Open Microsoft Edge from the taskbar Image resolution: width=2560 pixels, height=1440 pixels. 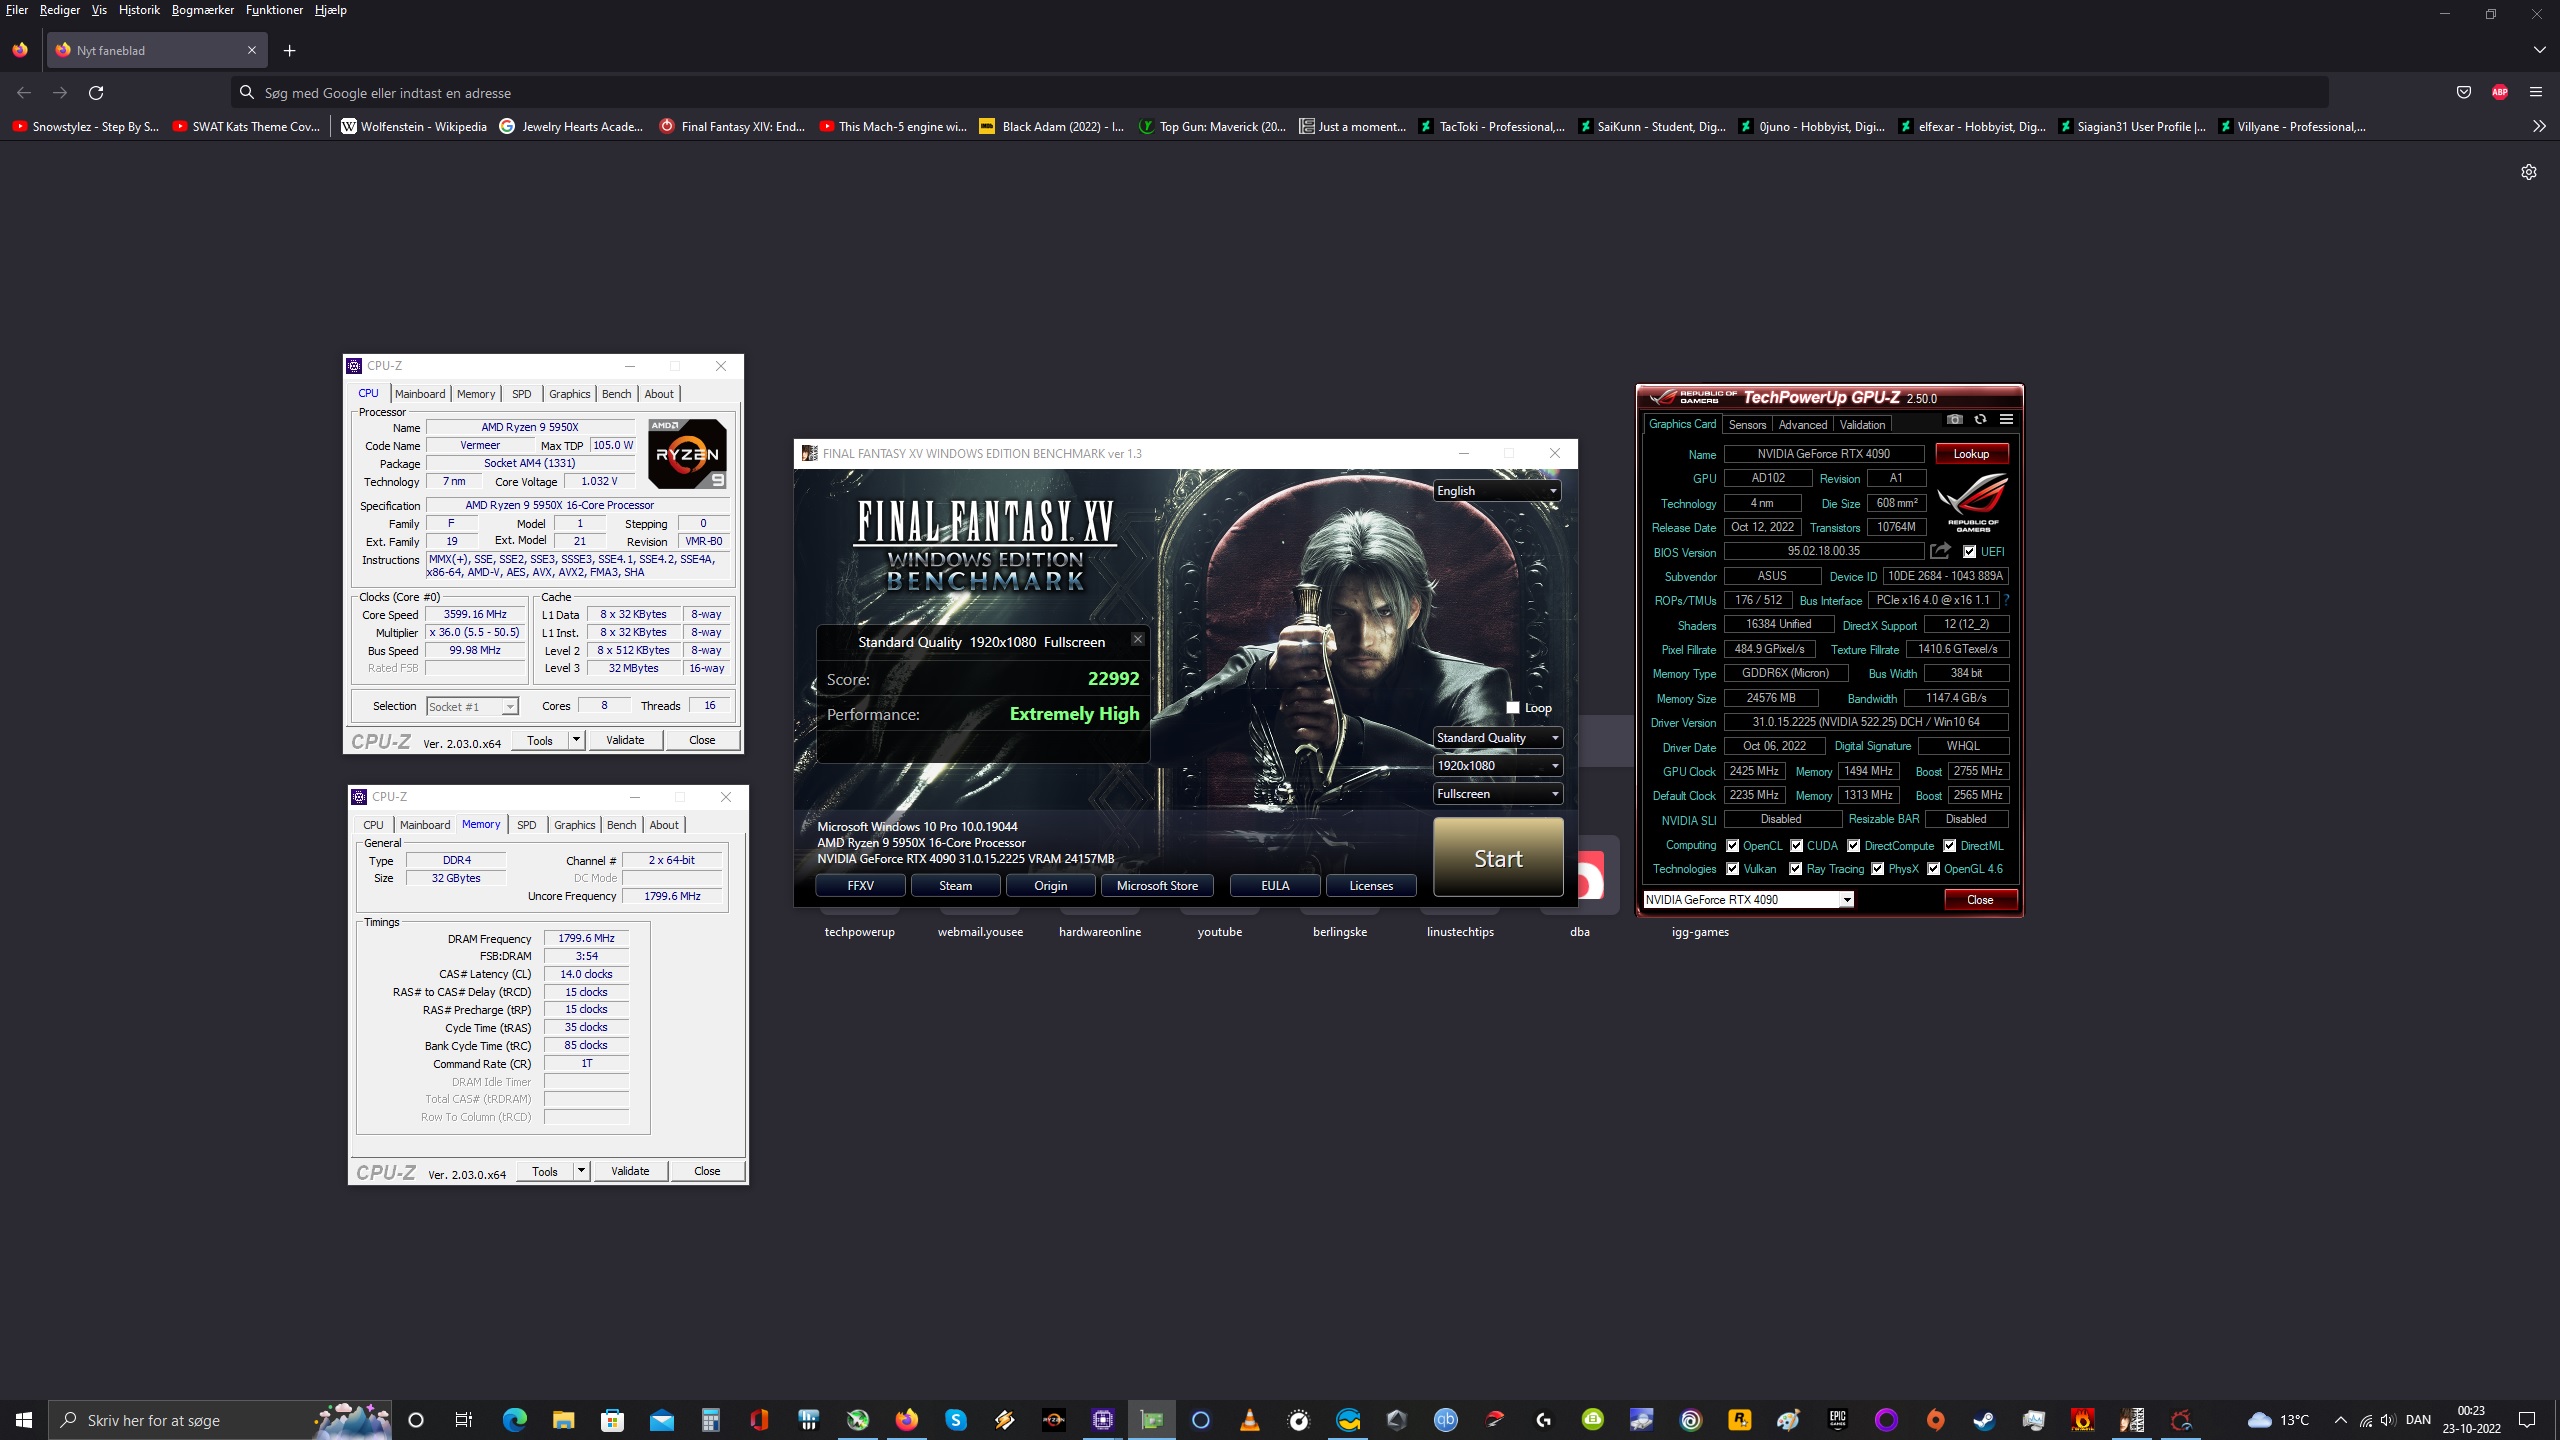[514, 1420]
